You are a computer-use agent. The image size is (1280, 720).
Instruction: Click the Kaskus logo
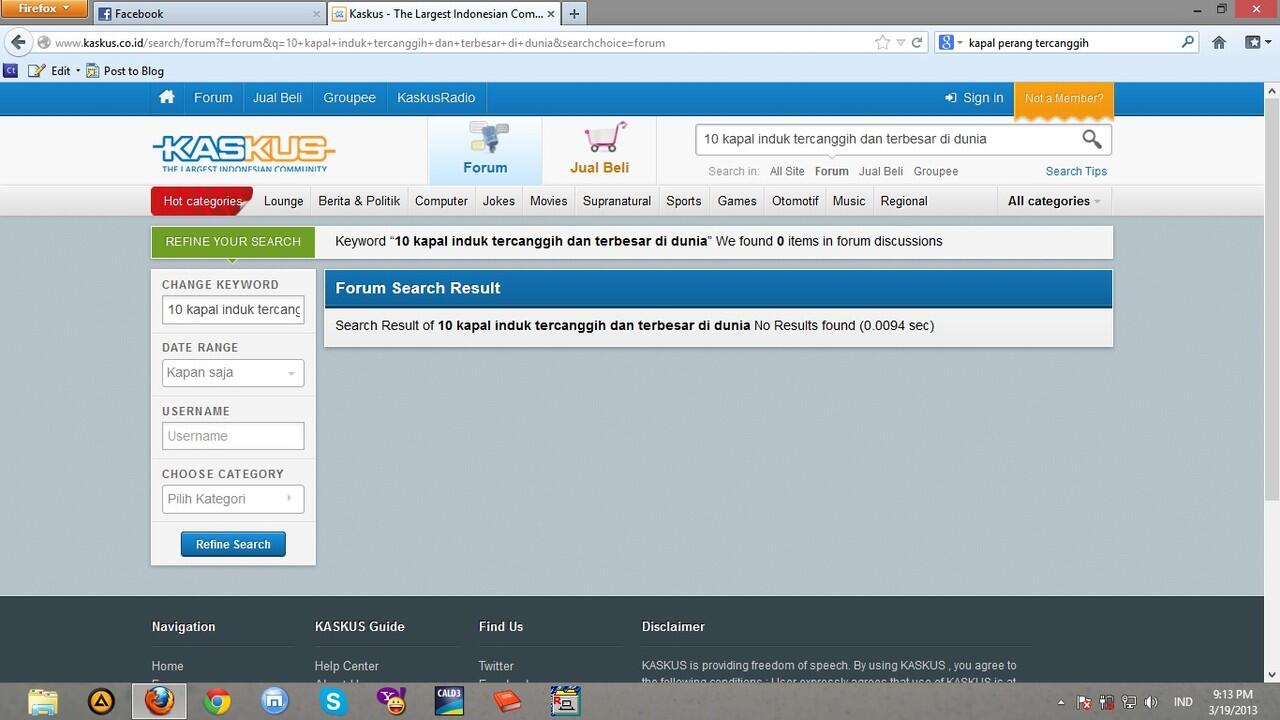coord(244,152)
